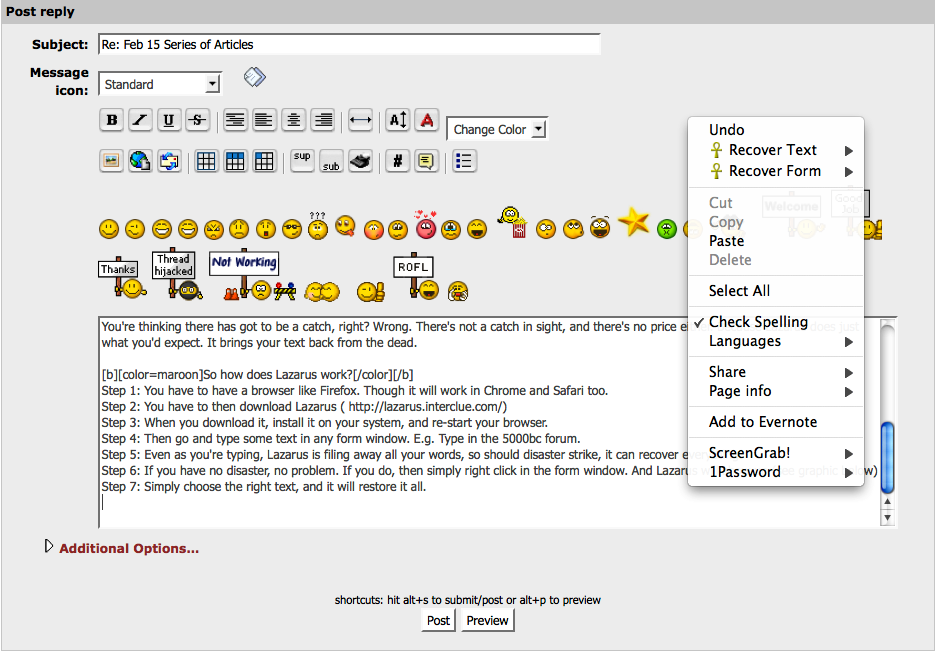Open the Change Color dropdown

click(x=497, y=129)
